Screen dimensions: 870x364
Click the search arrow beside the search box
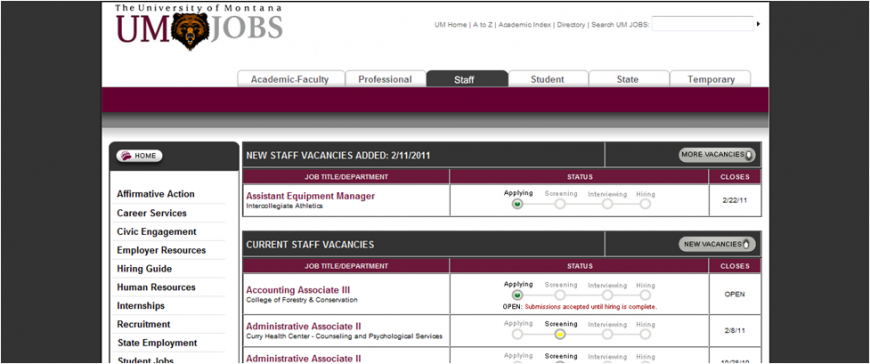[x=758, y=24]
